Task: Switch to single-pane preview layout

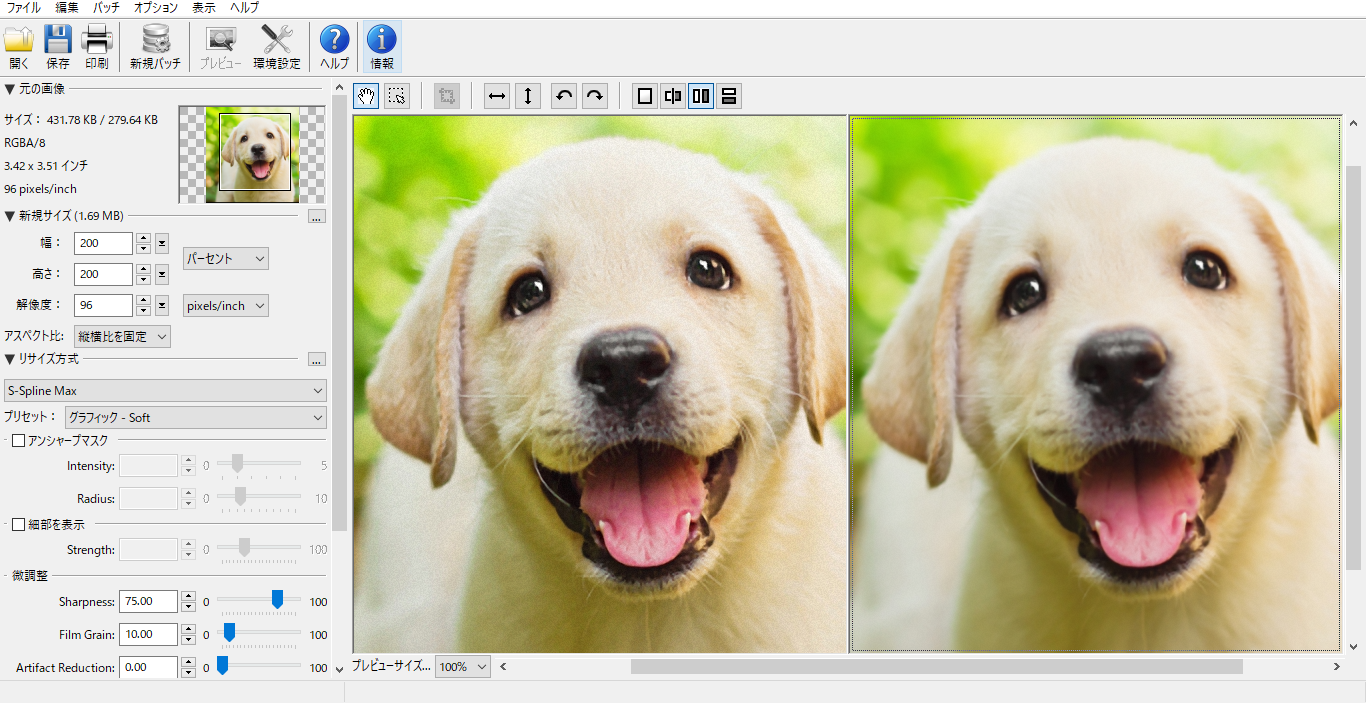Action: pos(645,96)
